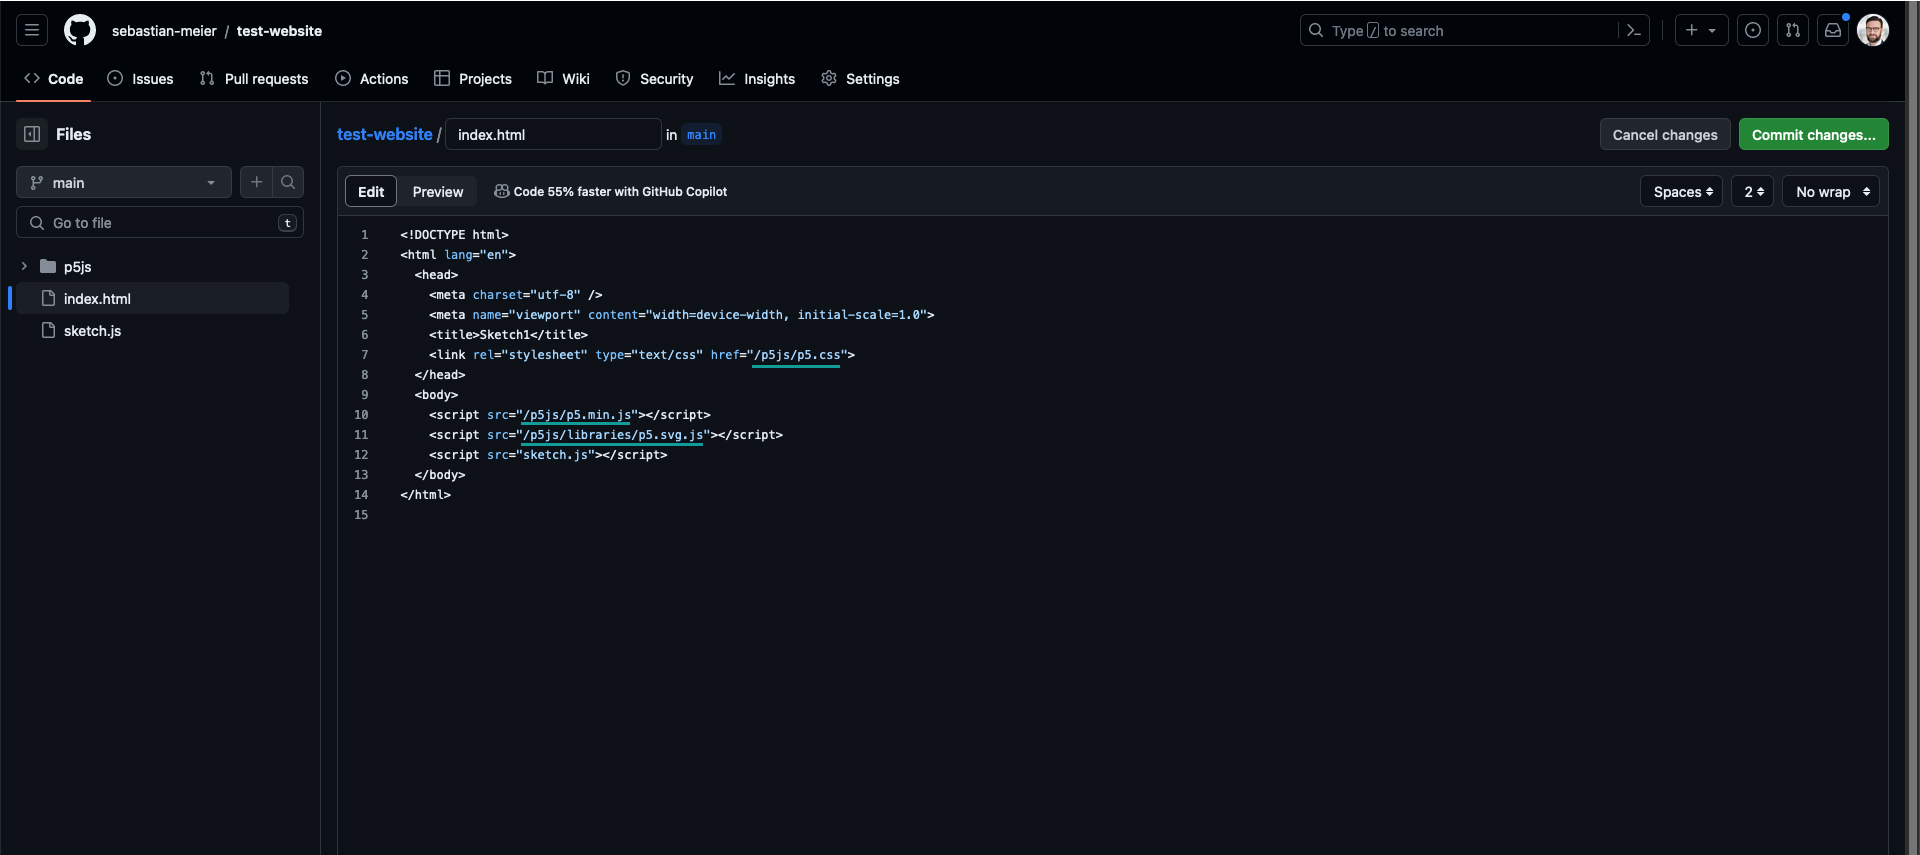Click line number 15 in the gutter

[361, 515]
